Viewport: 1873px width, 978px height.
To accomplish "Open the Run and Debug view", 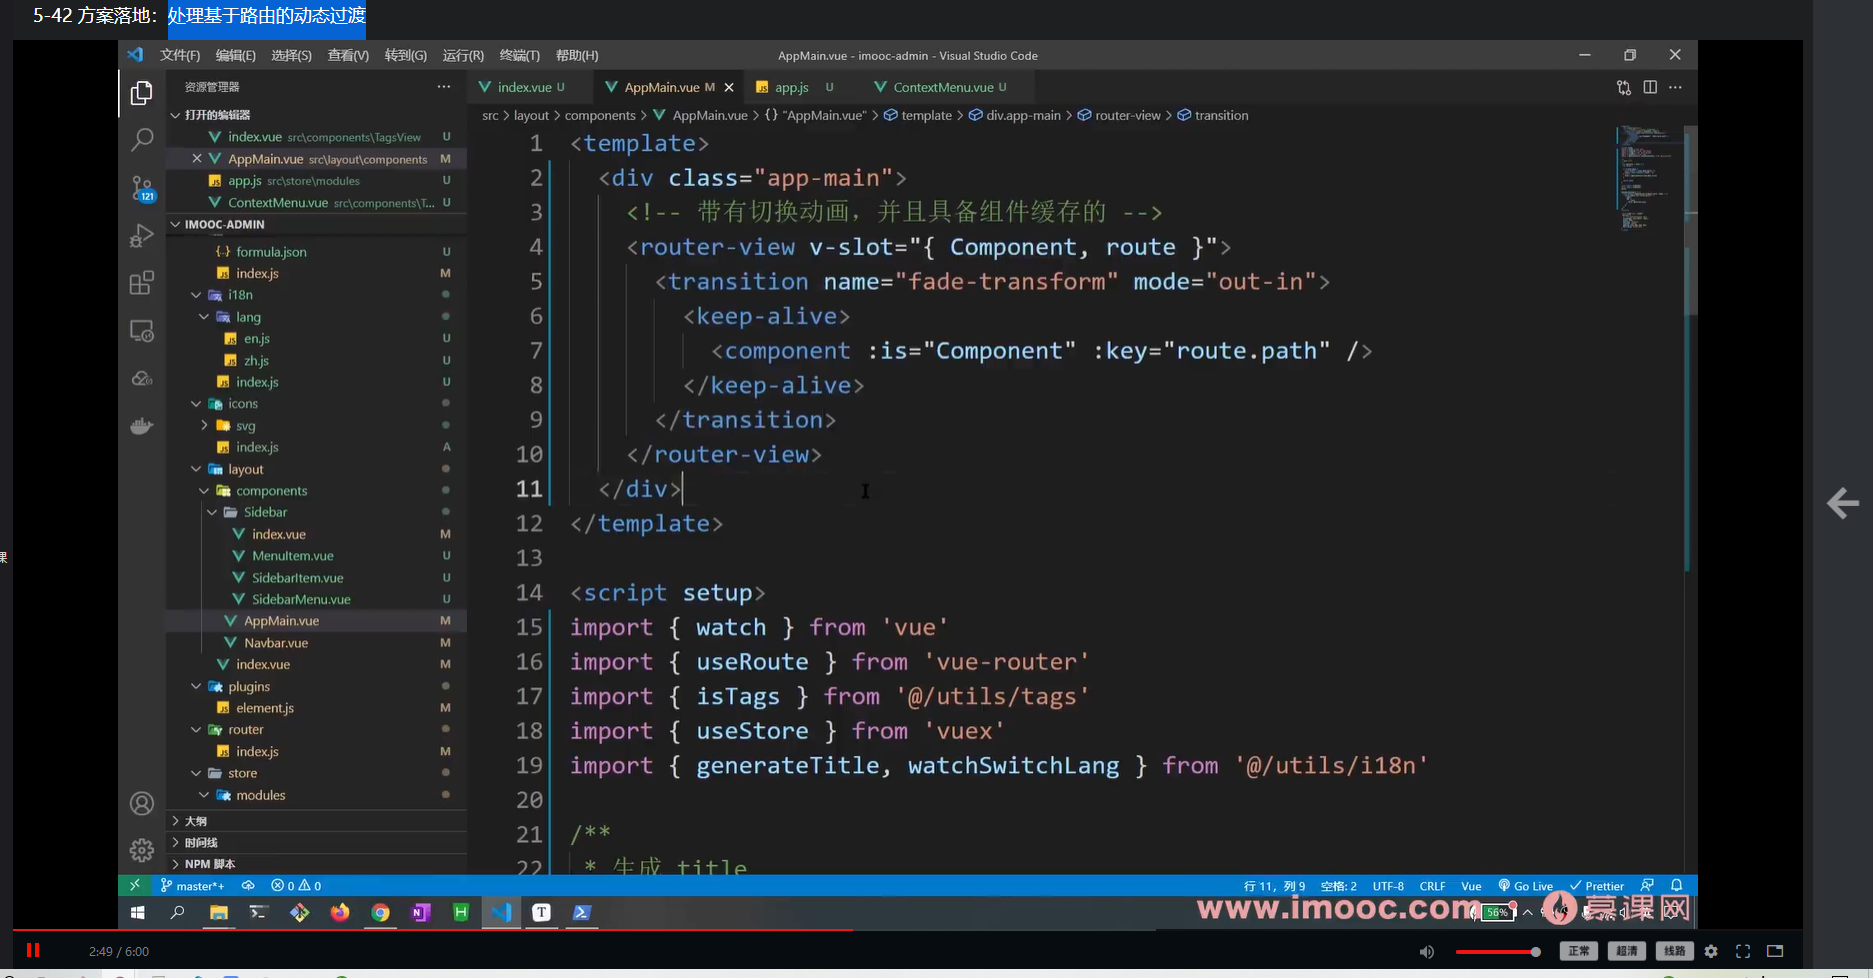I will pyautogui.click(x=142, y=235).
